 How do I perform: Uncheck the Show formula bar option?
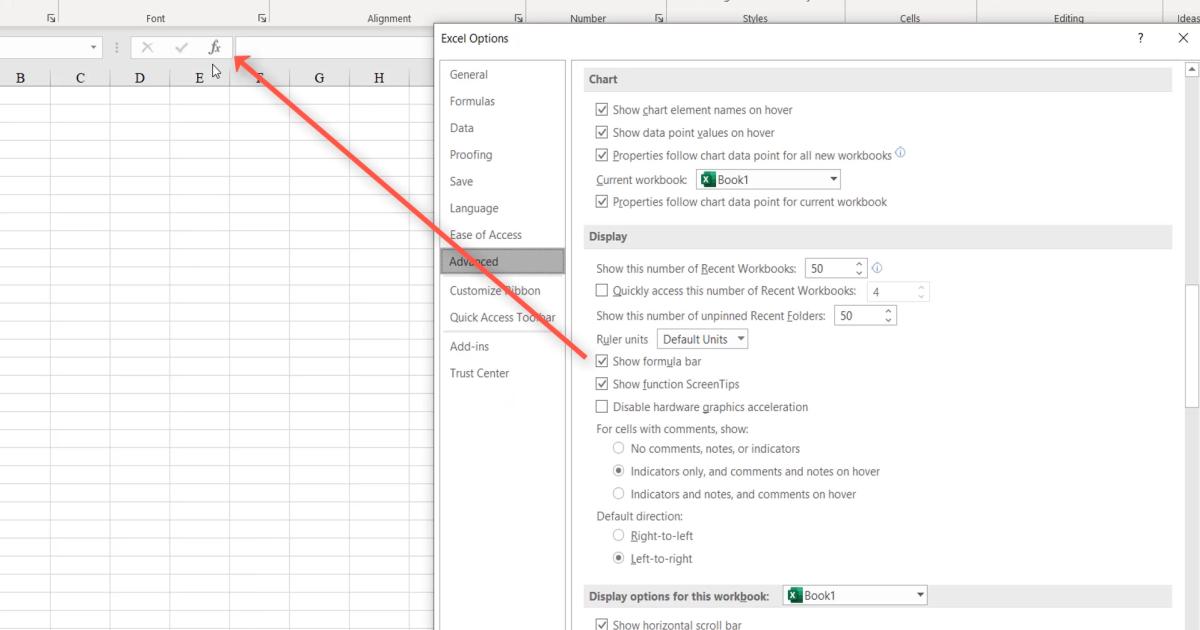pos(601,361)
